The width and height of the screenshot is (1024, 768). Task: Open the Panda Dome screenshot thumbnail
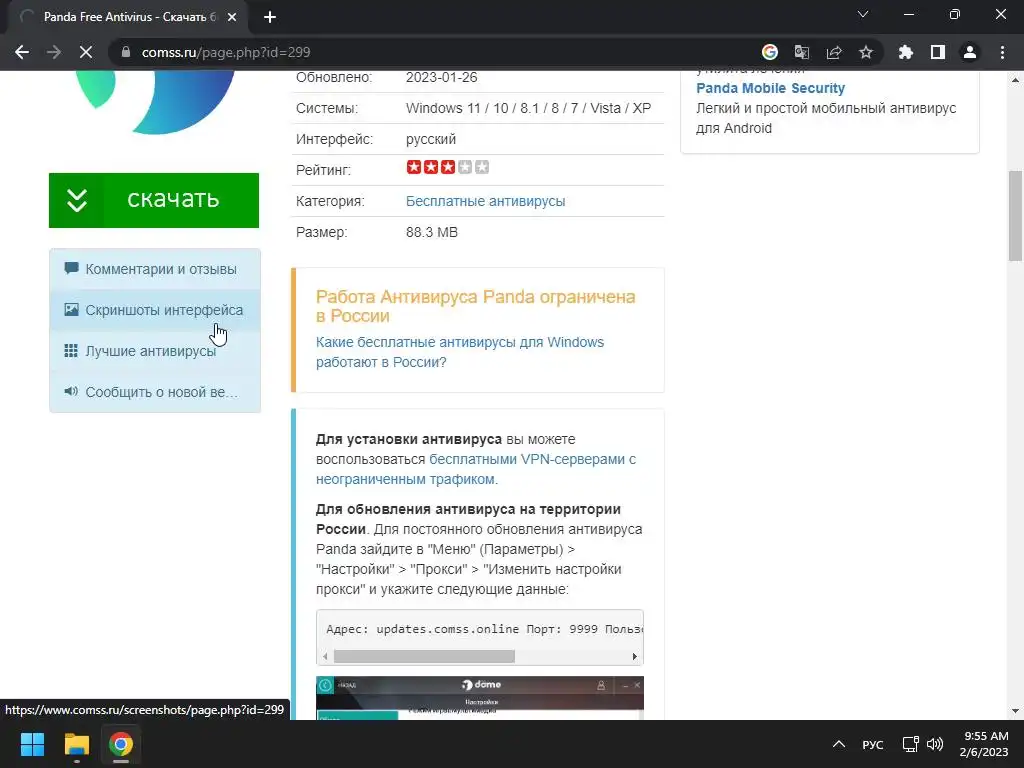[x=480, y=698]
